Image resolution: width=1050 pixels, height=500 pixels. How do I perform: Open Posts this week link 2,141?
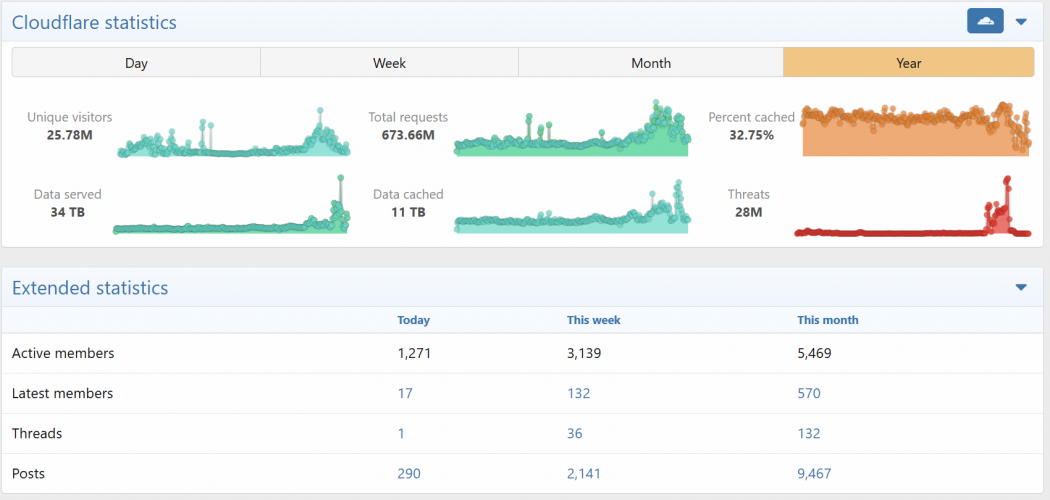tap(583, 473)
